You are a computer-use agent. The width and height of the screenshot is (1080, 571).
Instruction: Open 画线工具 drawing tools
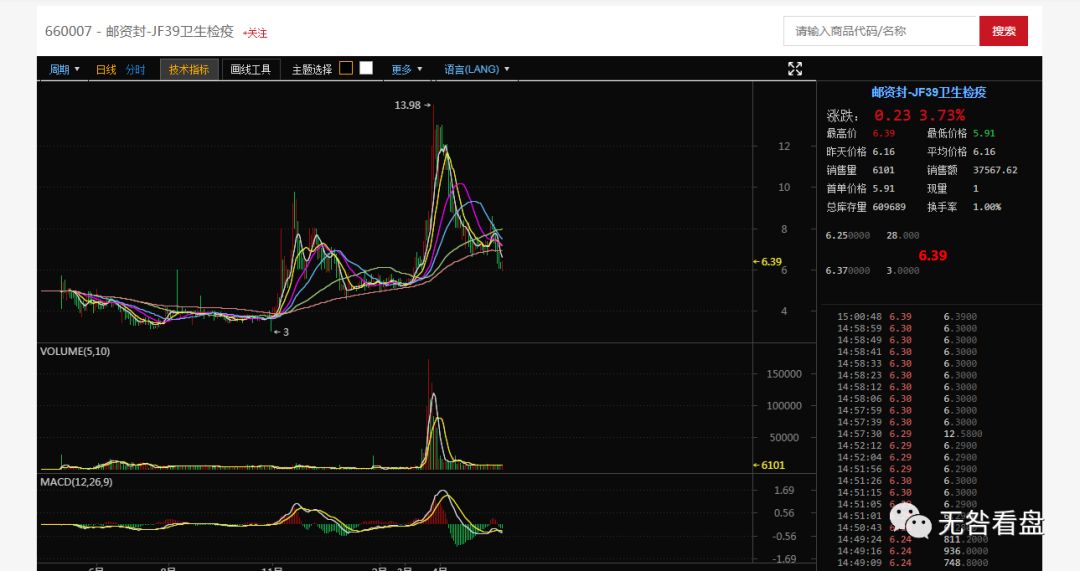click(251, 69)
